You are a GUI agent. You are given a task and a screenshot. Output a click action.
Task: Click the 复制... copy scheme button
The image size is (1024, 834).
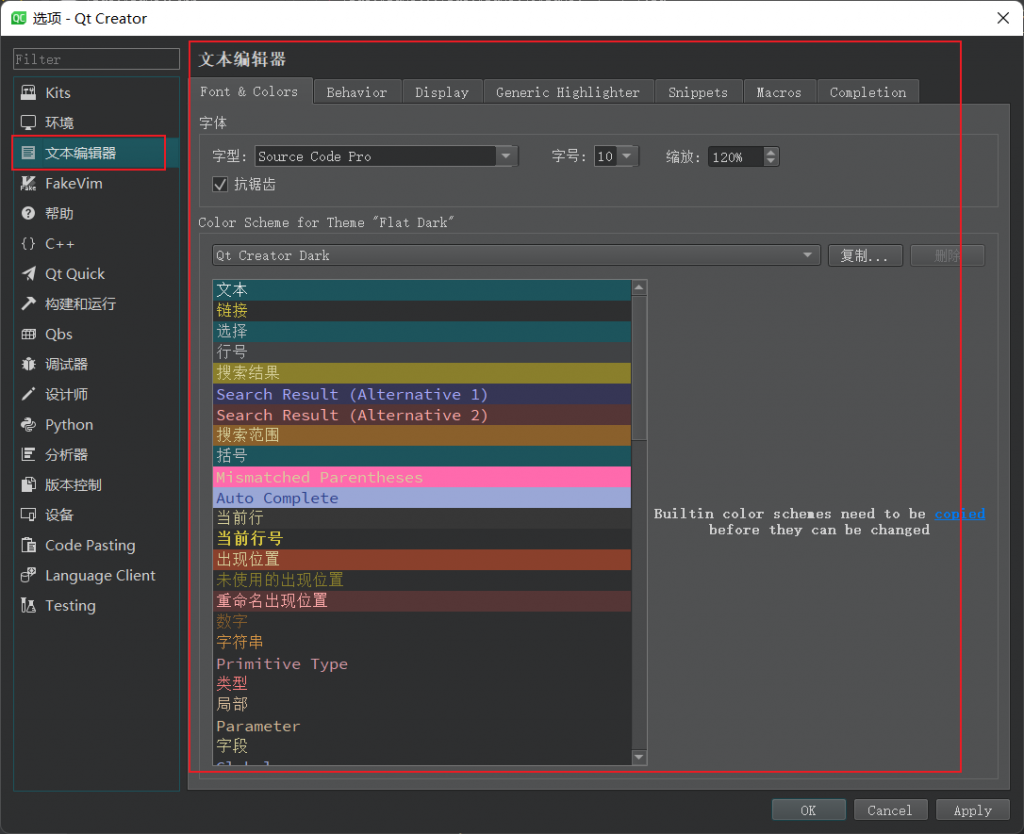click(x=865, y=255)
